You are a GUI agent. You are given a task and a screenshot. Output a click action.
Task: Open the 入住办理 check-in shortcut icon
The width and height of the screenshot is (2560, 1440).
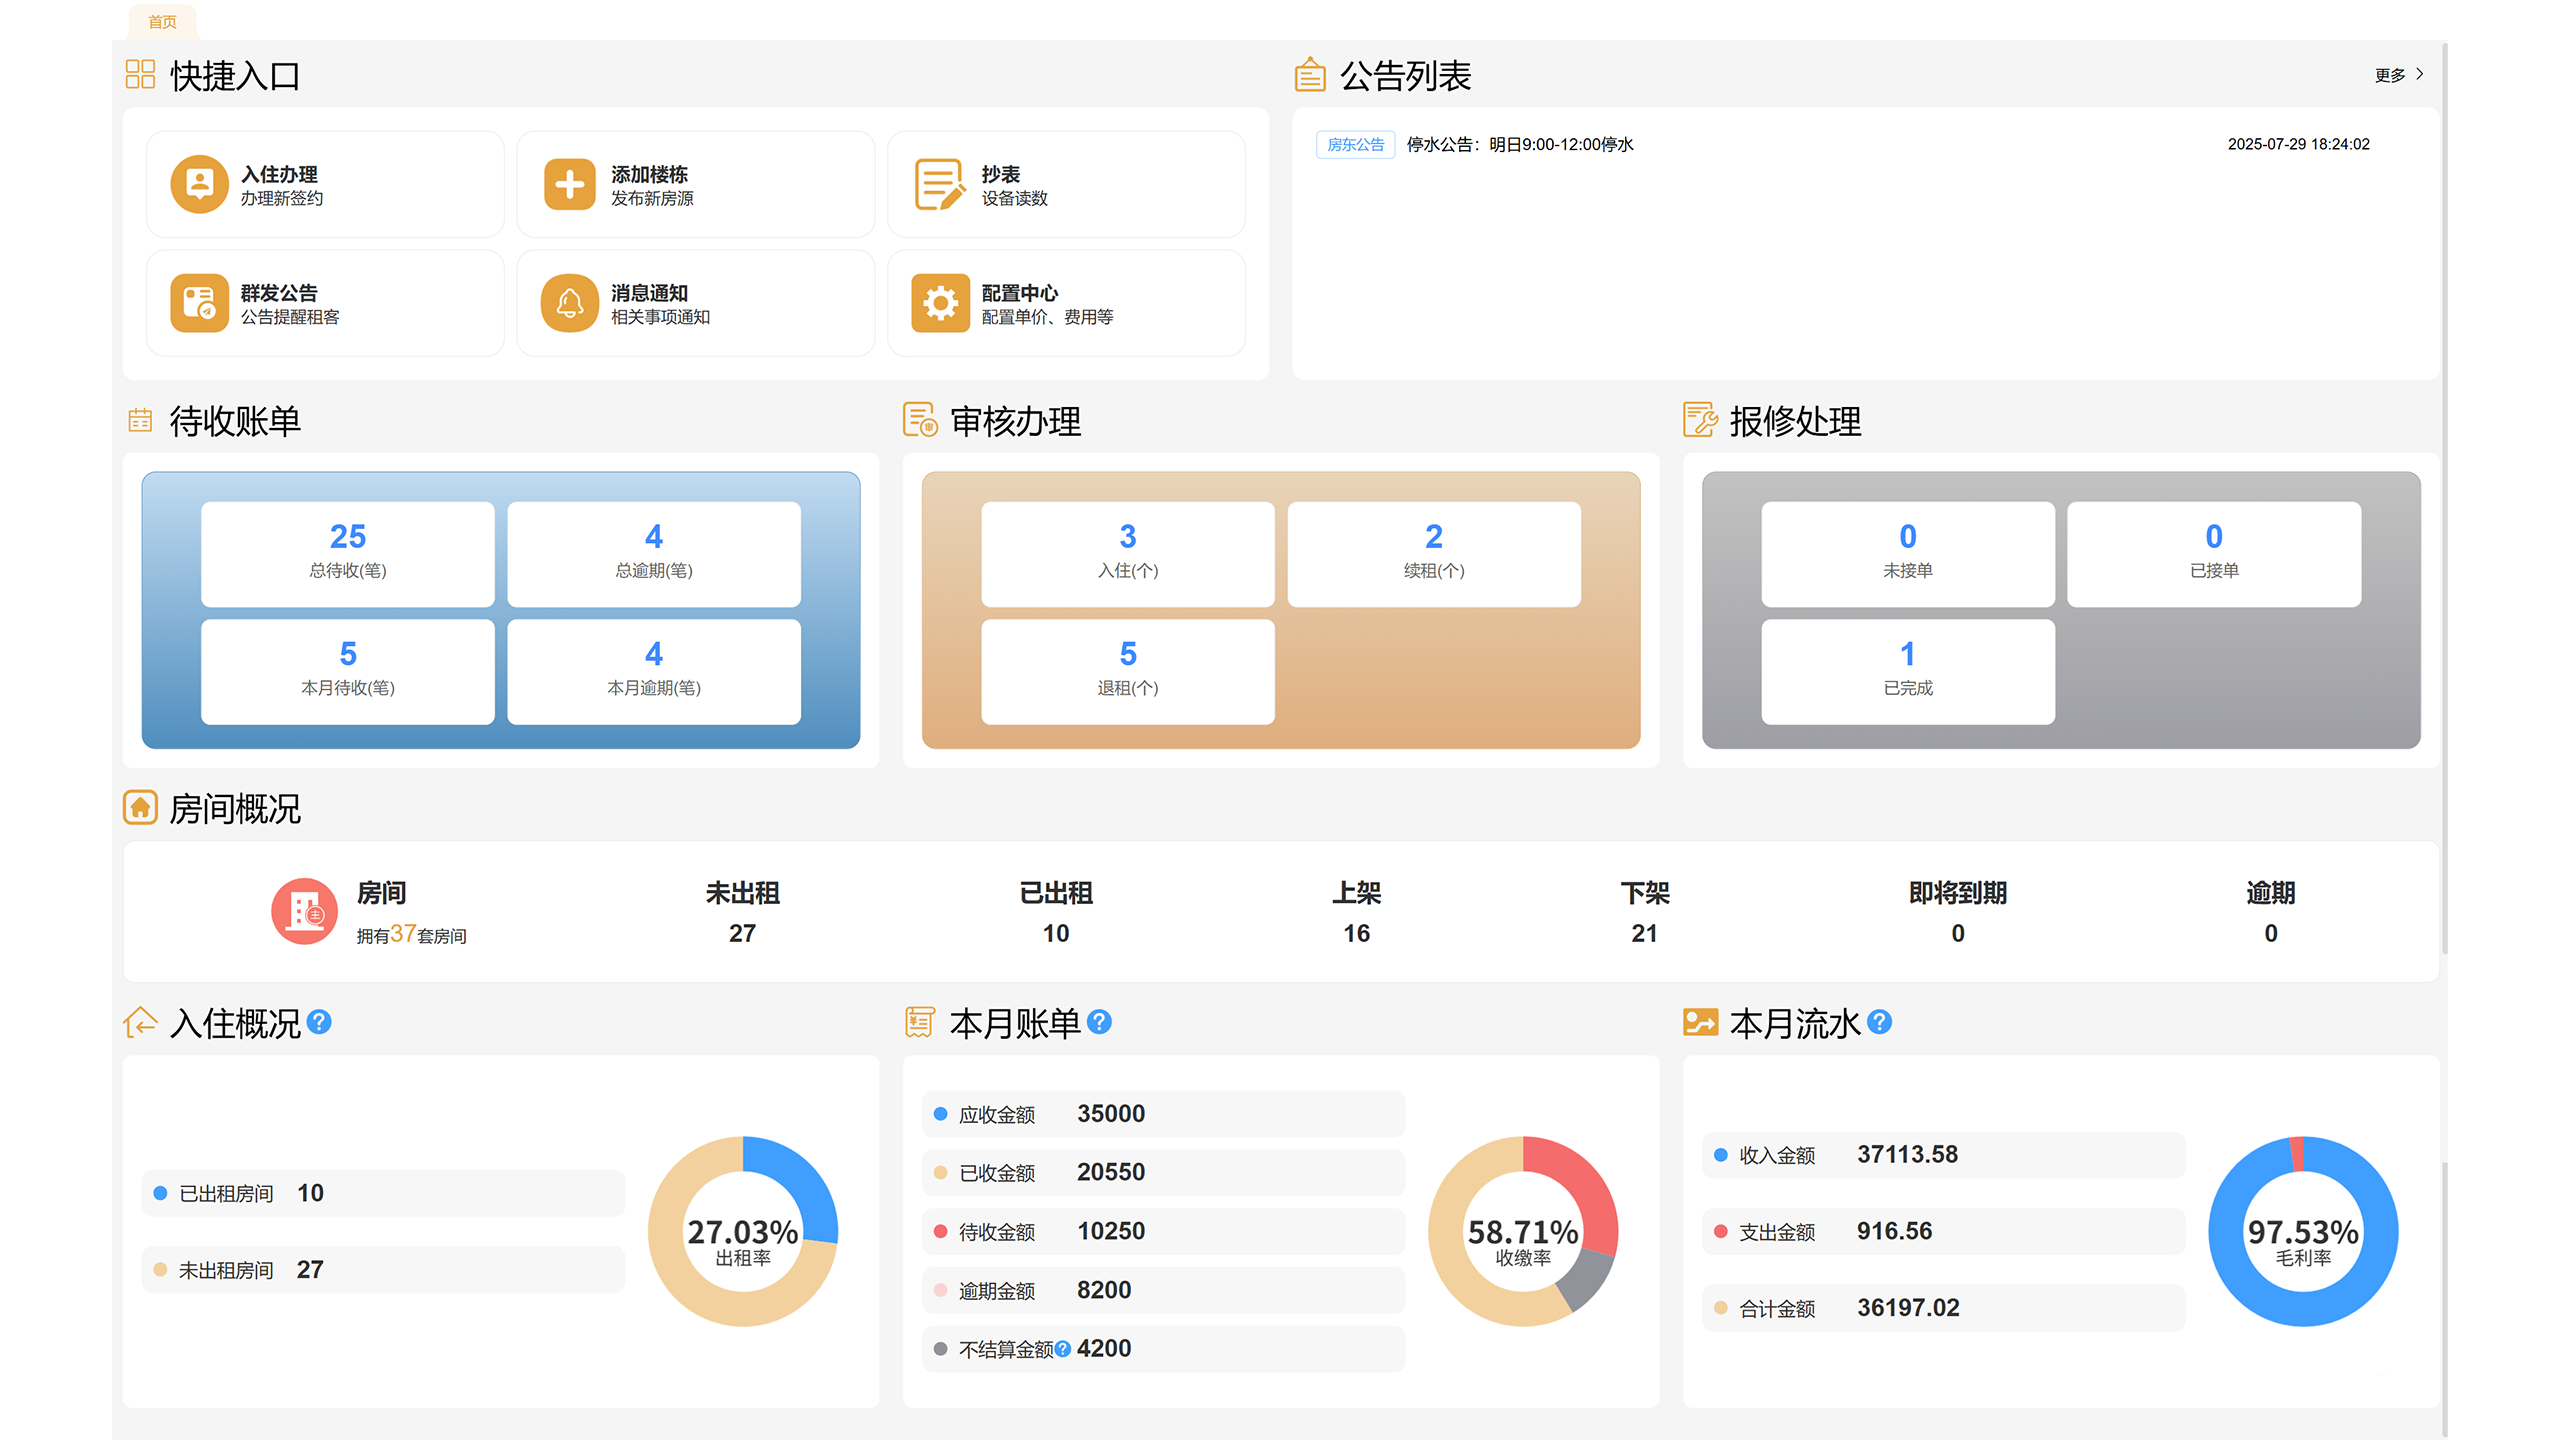199,184
